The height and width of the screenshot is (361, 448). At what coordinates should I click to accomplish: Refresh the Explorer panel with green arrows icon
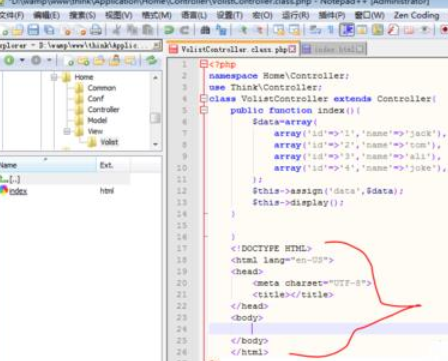pyautogui.click(x=152, y=60)
